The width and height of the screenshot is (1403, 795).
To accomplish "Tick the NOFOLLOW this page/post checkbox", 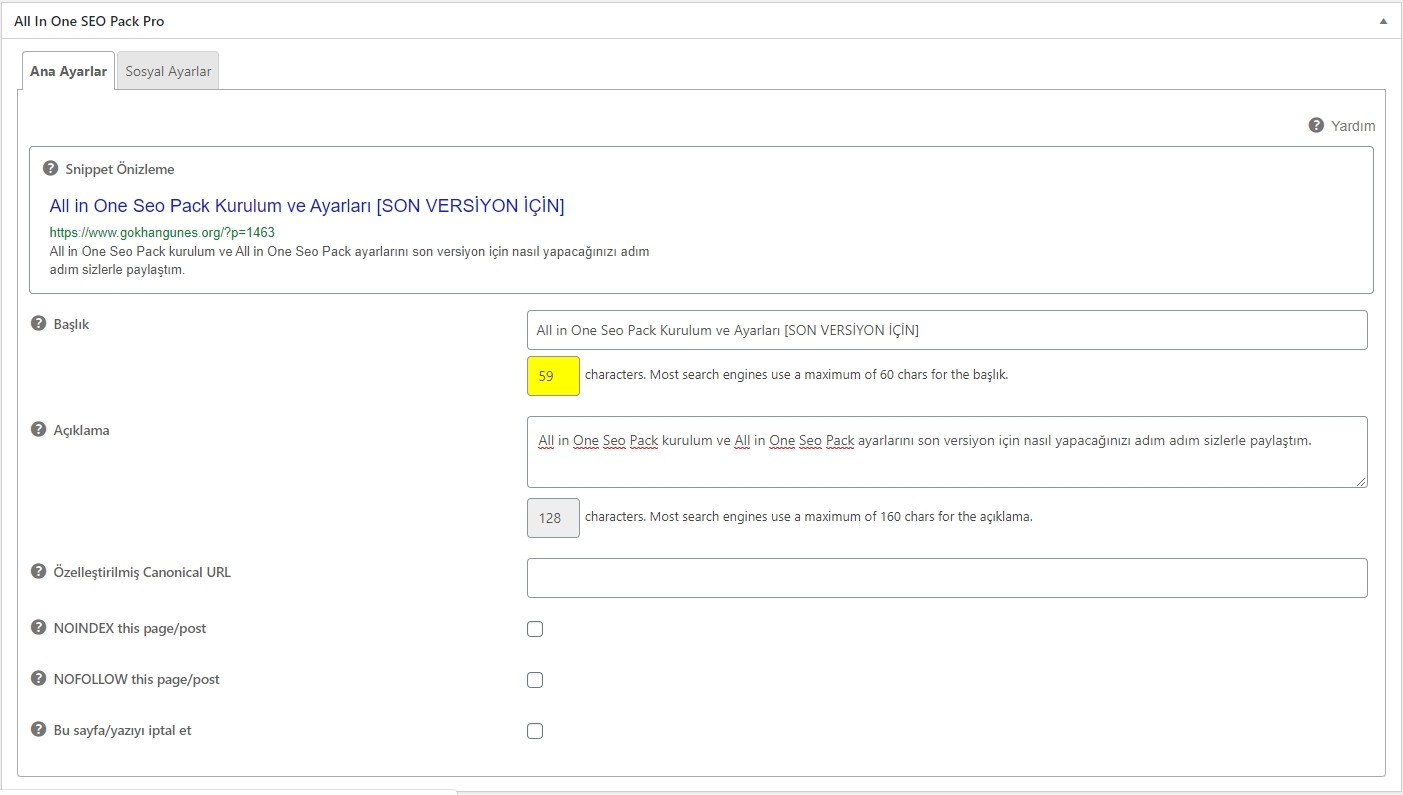I will pos(535,680).
